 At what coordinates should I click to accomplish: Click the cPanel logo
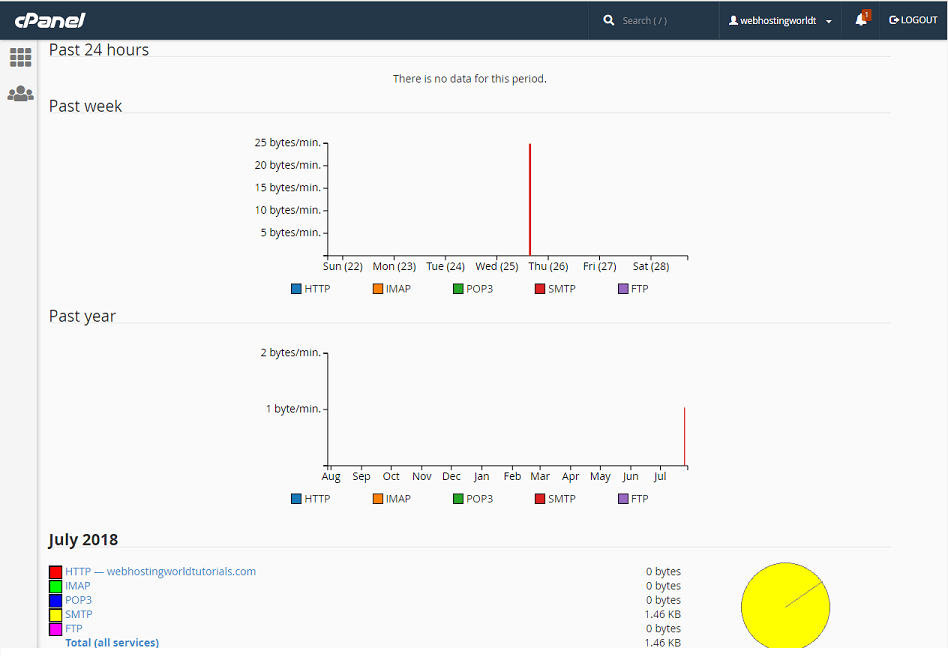point(48,19)
